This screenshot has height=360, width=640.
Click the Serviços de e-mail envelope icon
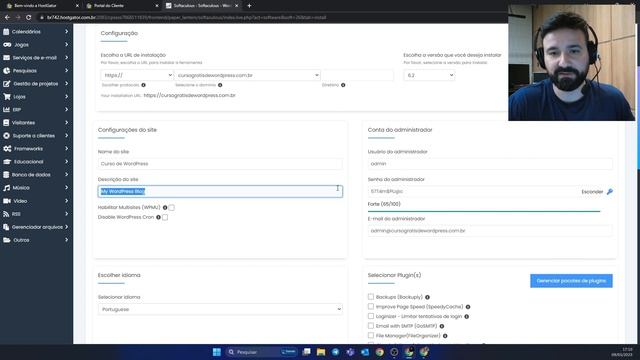7,58
